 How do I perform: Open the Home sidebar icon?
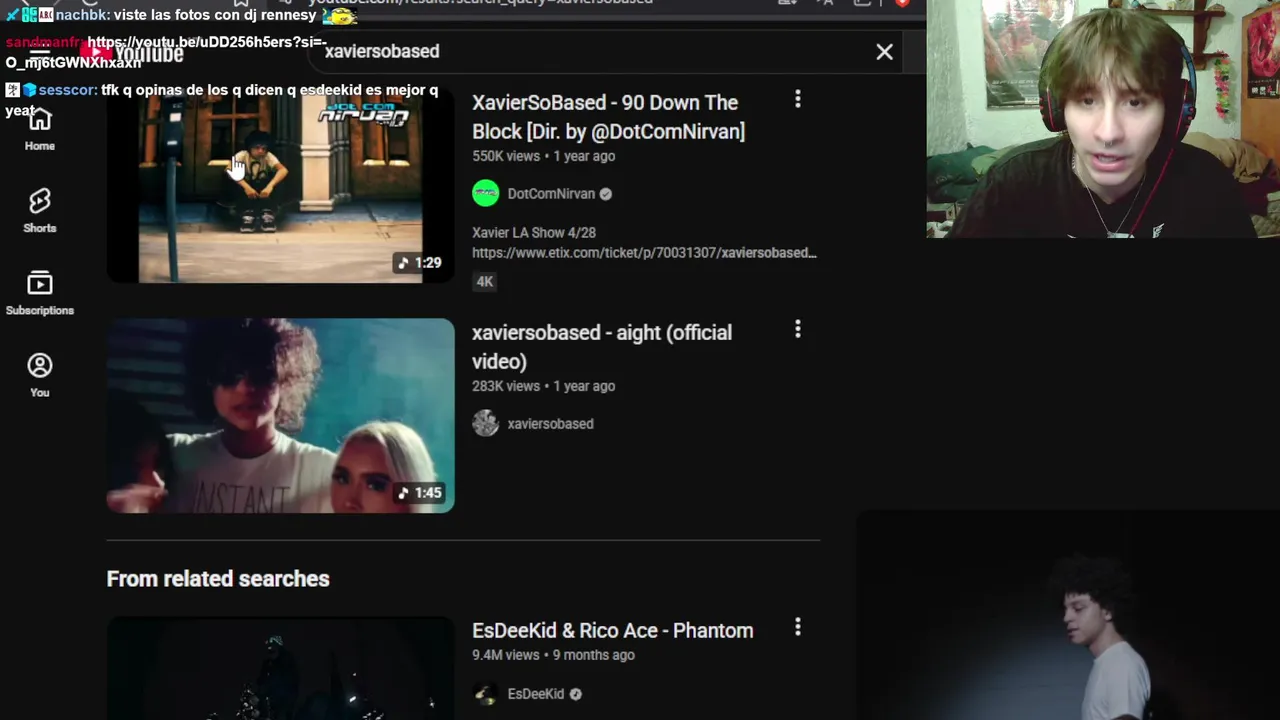pyautogui.click(x=39, y=129)
